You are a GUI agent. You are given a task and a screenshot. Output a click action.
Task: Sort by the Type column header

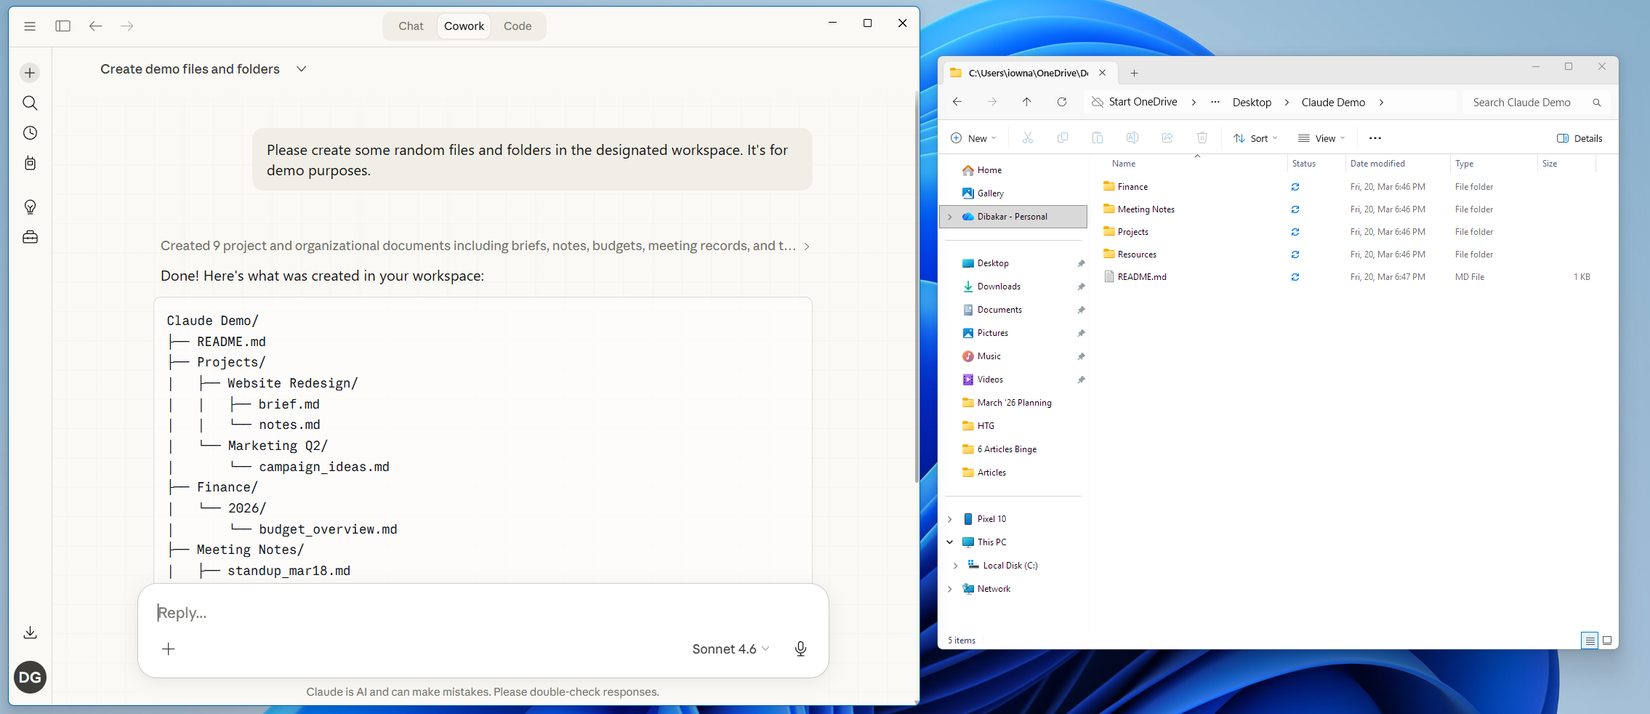[x=1464, y=163]
